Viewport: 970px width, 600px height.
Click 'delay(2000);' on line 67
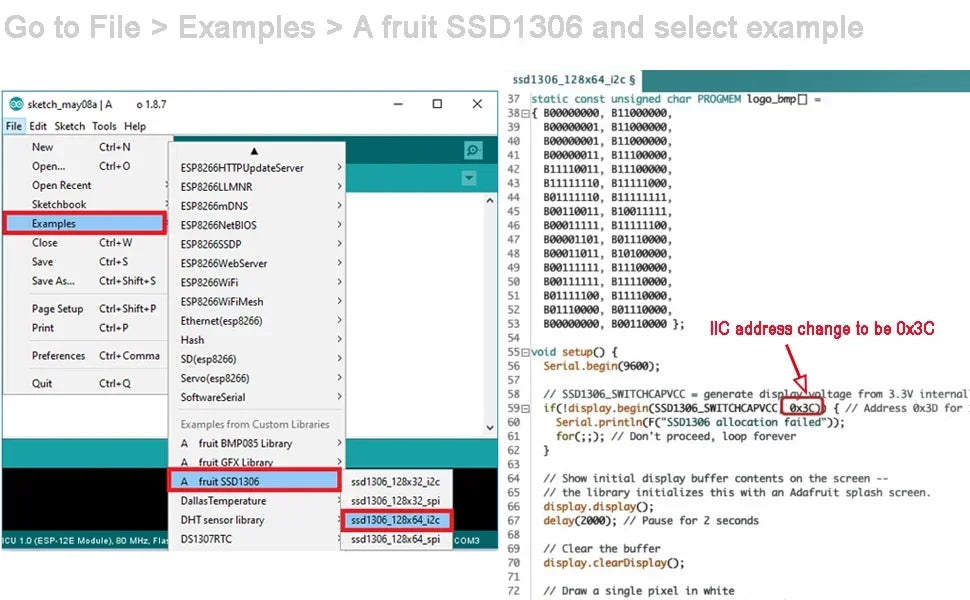click(x=580, y=521)
